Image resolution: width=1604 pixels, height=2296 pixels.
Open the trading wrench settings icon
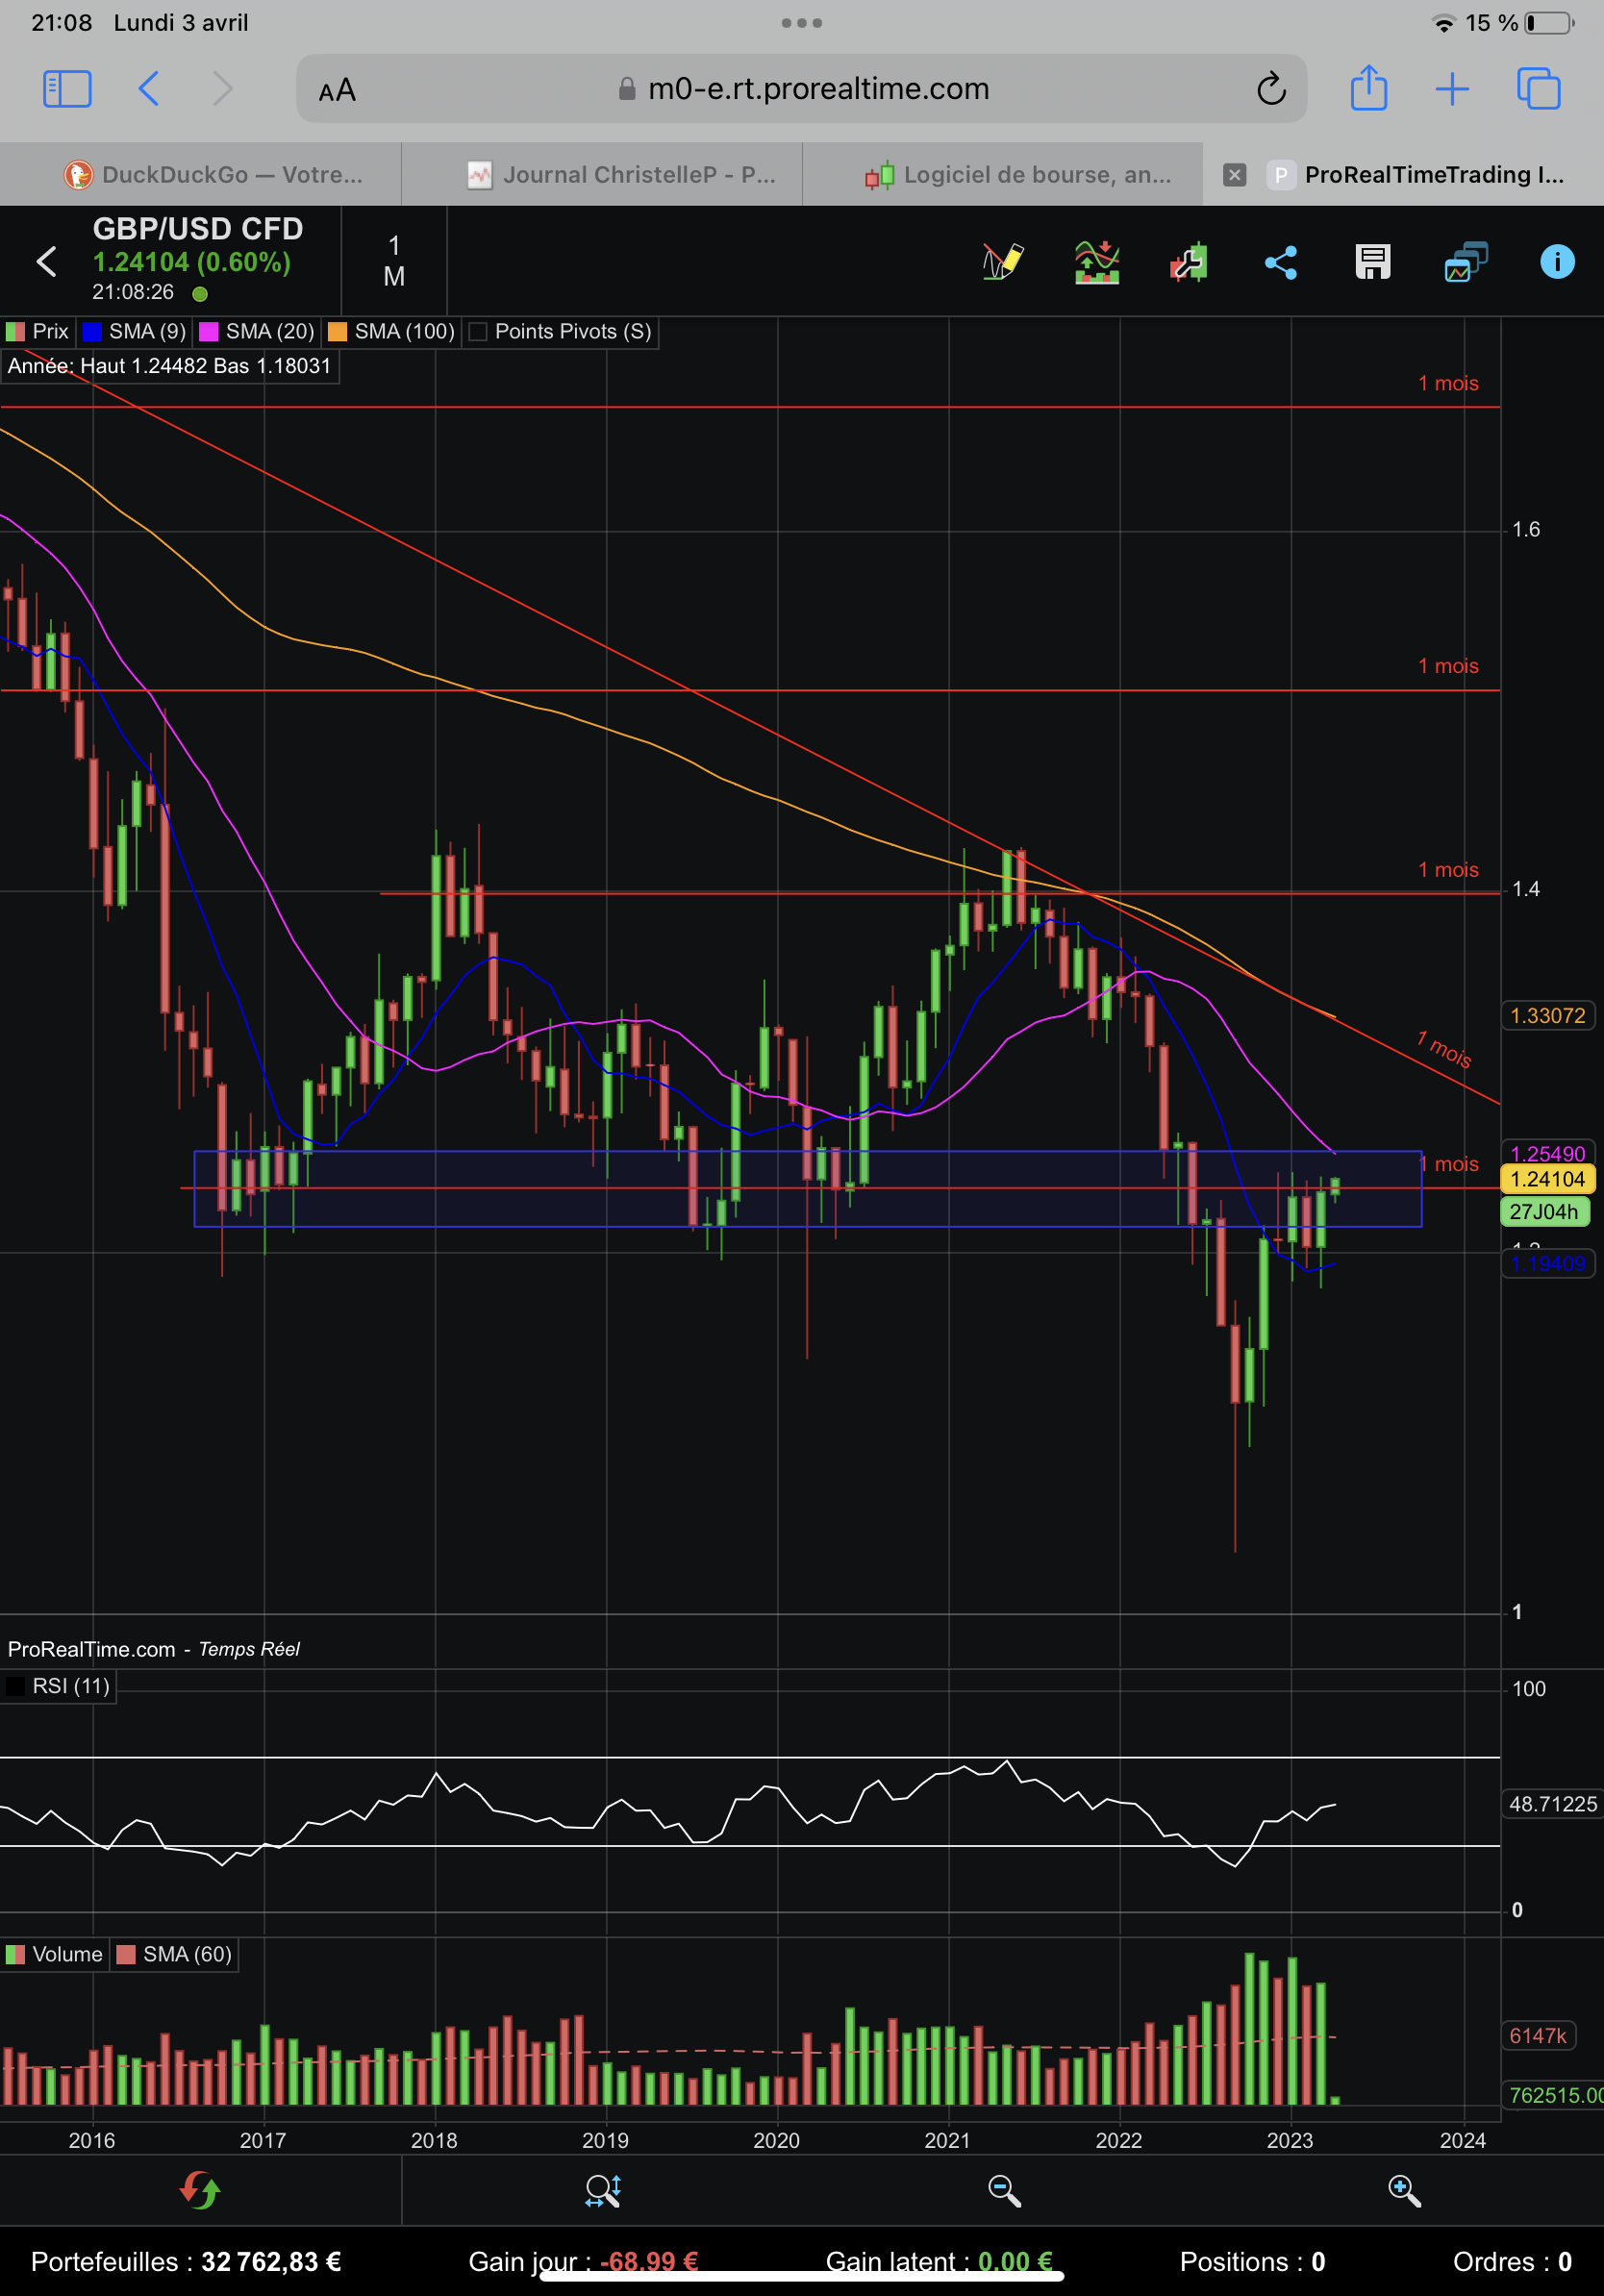coord(1188,262)
